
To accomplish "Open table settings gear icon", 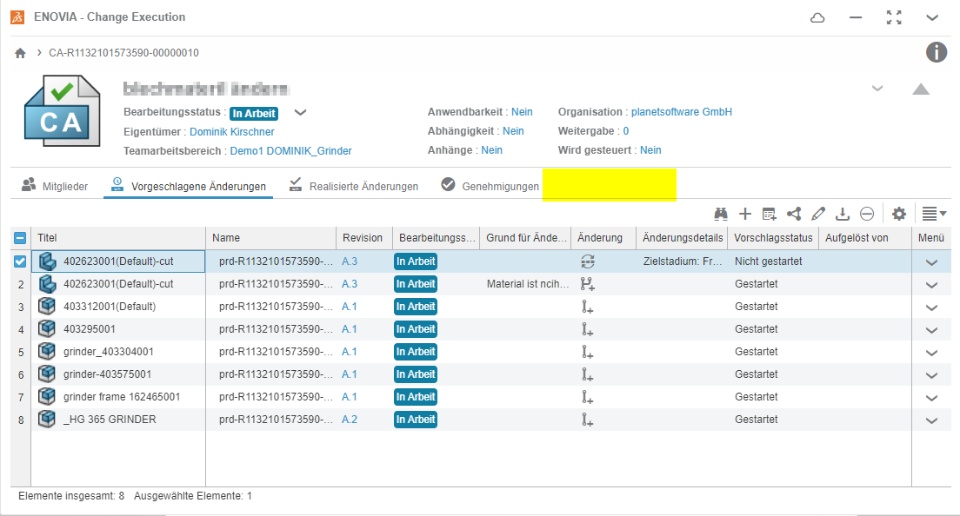I will [899, 214].
